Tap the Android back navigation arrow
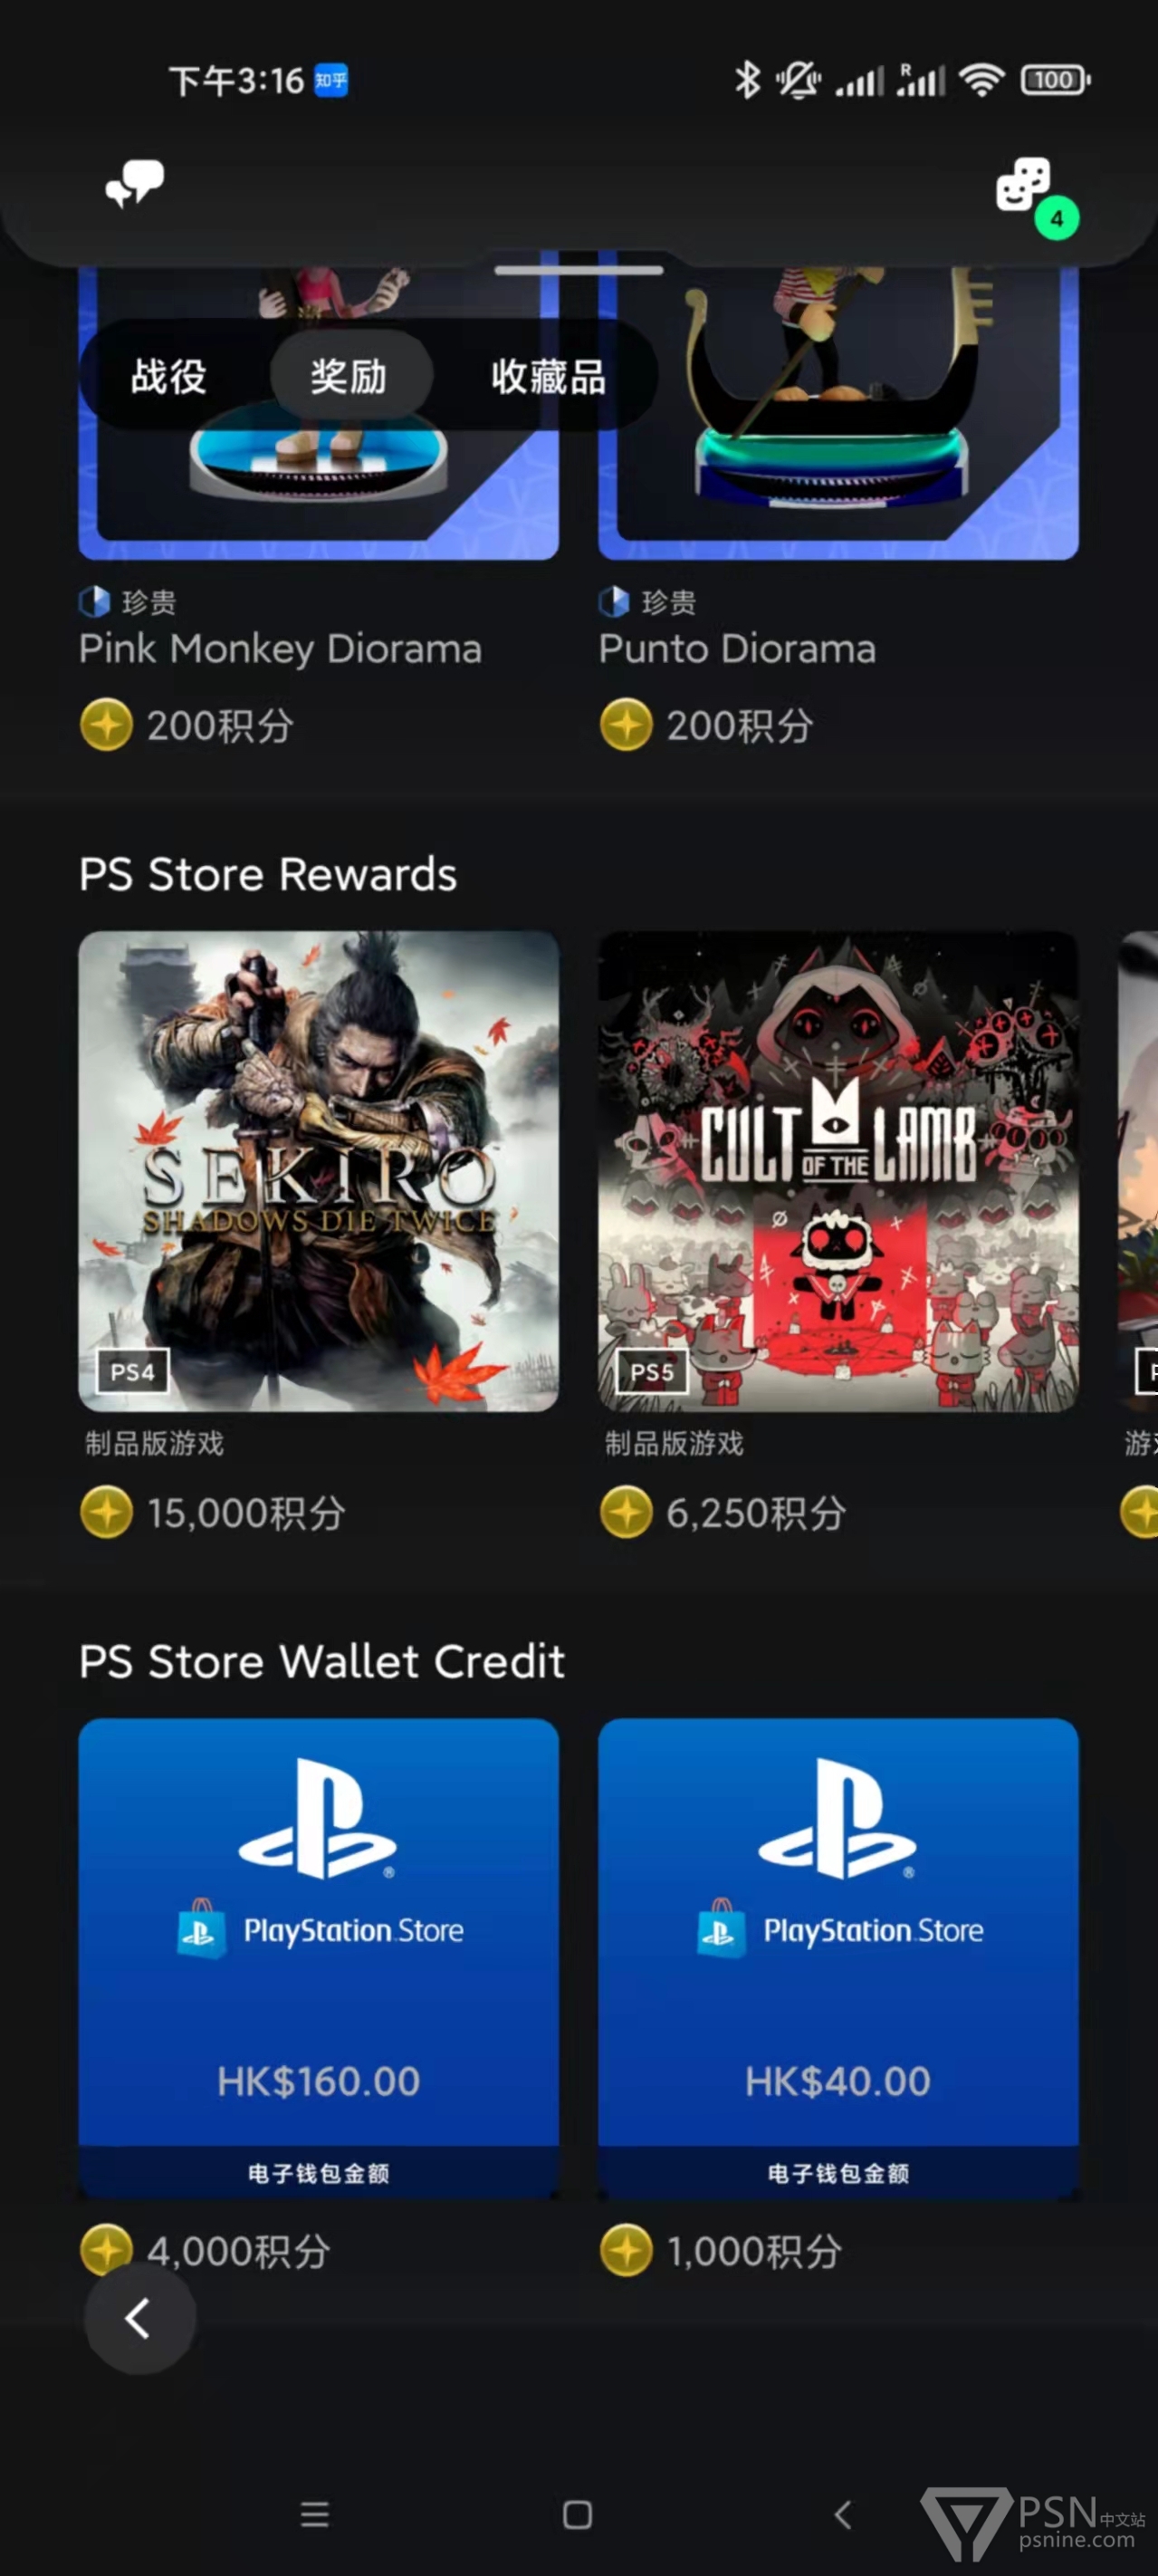The image size is (1158, 2576). click(x=843, y=2514)
